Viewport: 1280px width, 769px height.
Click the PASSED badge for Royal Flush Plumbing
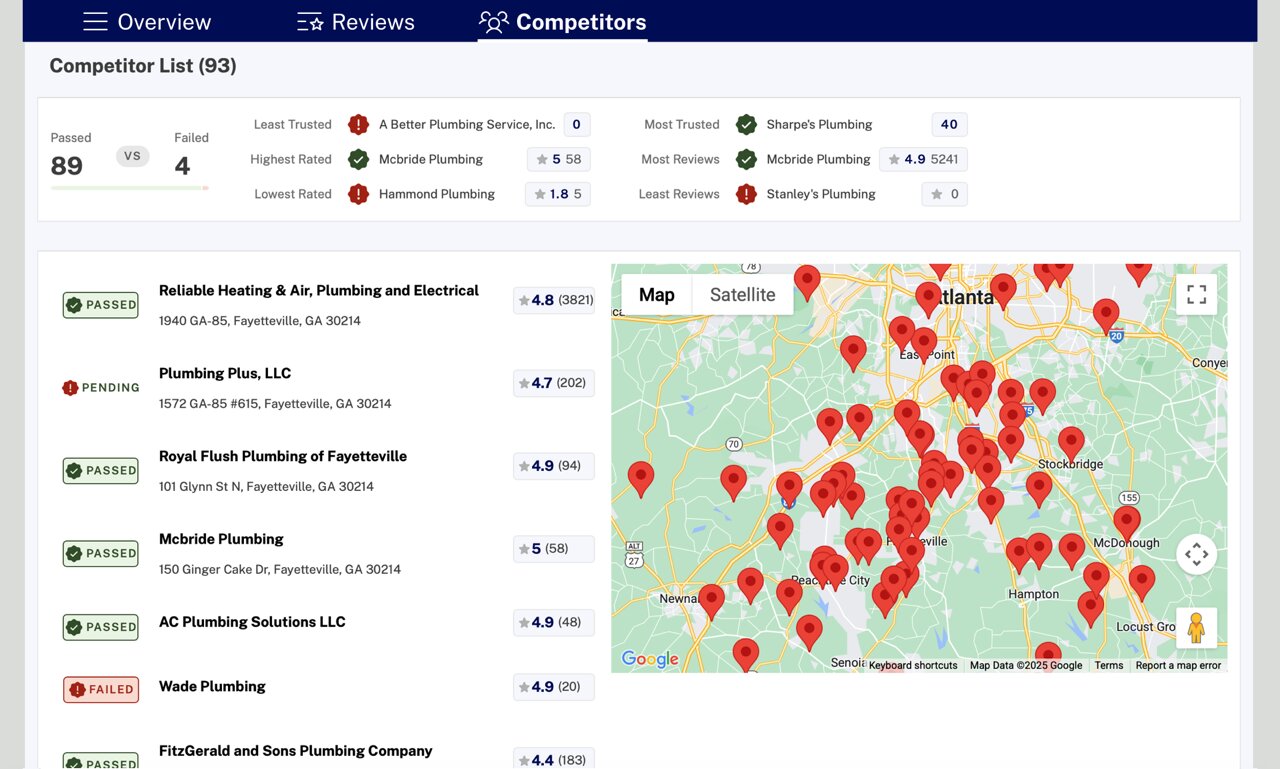pos(101,470)
